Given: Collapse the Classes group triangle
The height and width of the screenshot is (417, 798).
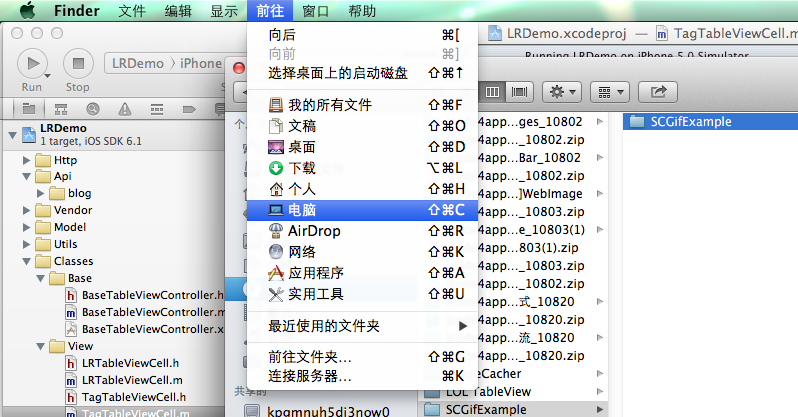Looking at the screenshot, I should [x=26, y=262].
